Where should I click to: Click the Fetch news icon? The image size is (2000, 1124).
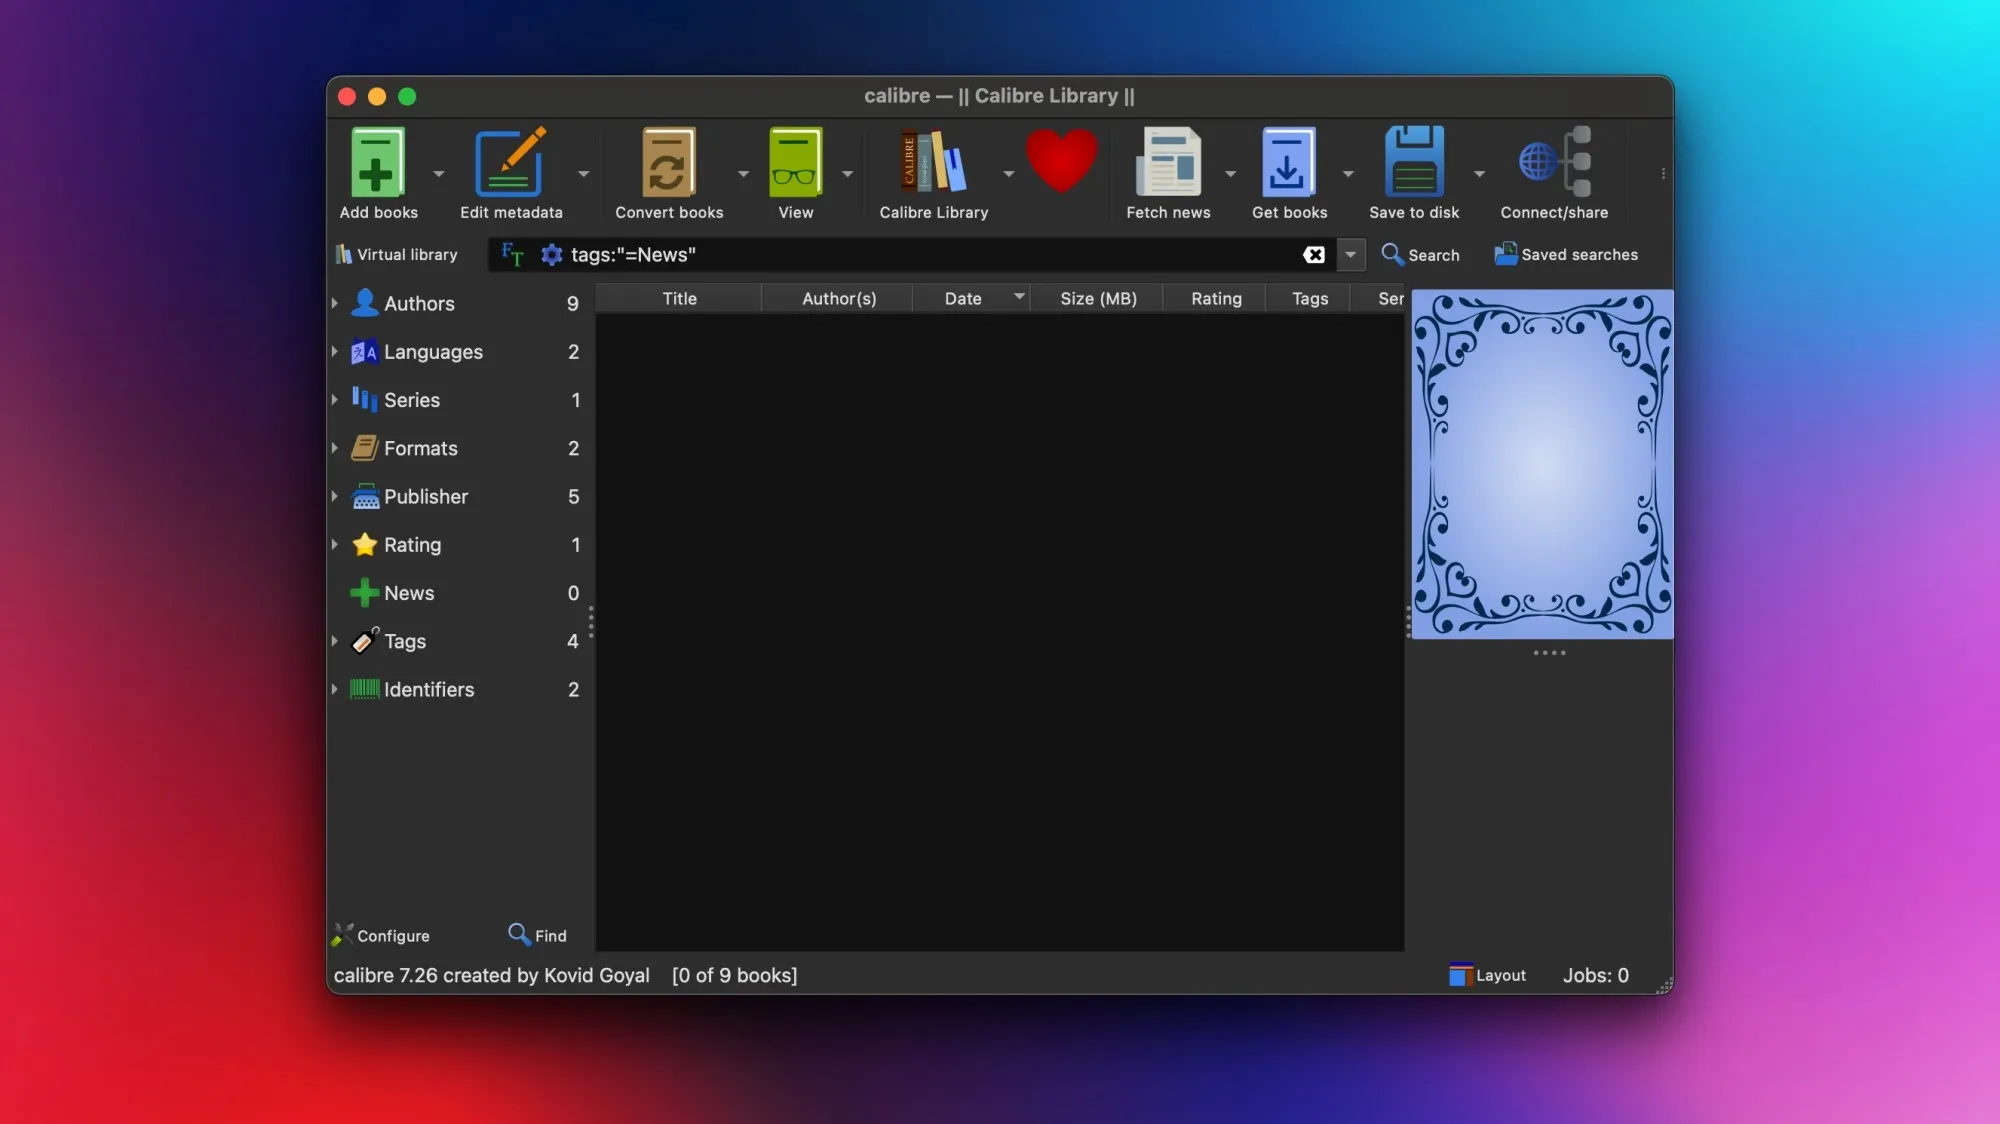pos(1167,163)
